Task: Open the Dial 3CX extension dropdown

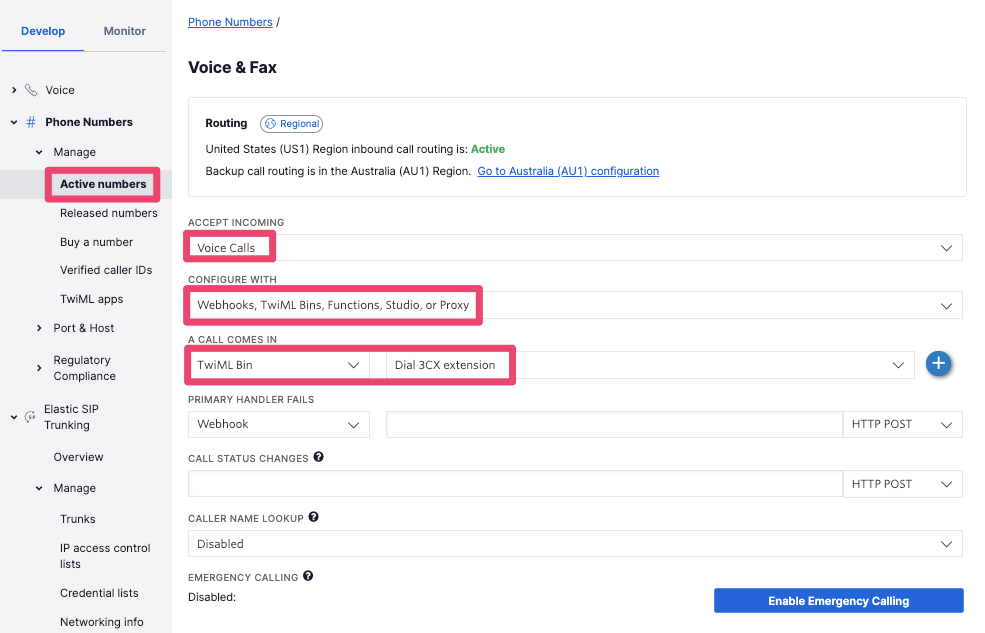Action: point(650,365)
